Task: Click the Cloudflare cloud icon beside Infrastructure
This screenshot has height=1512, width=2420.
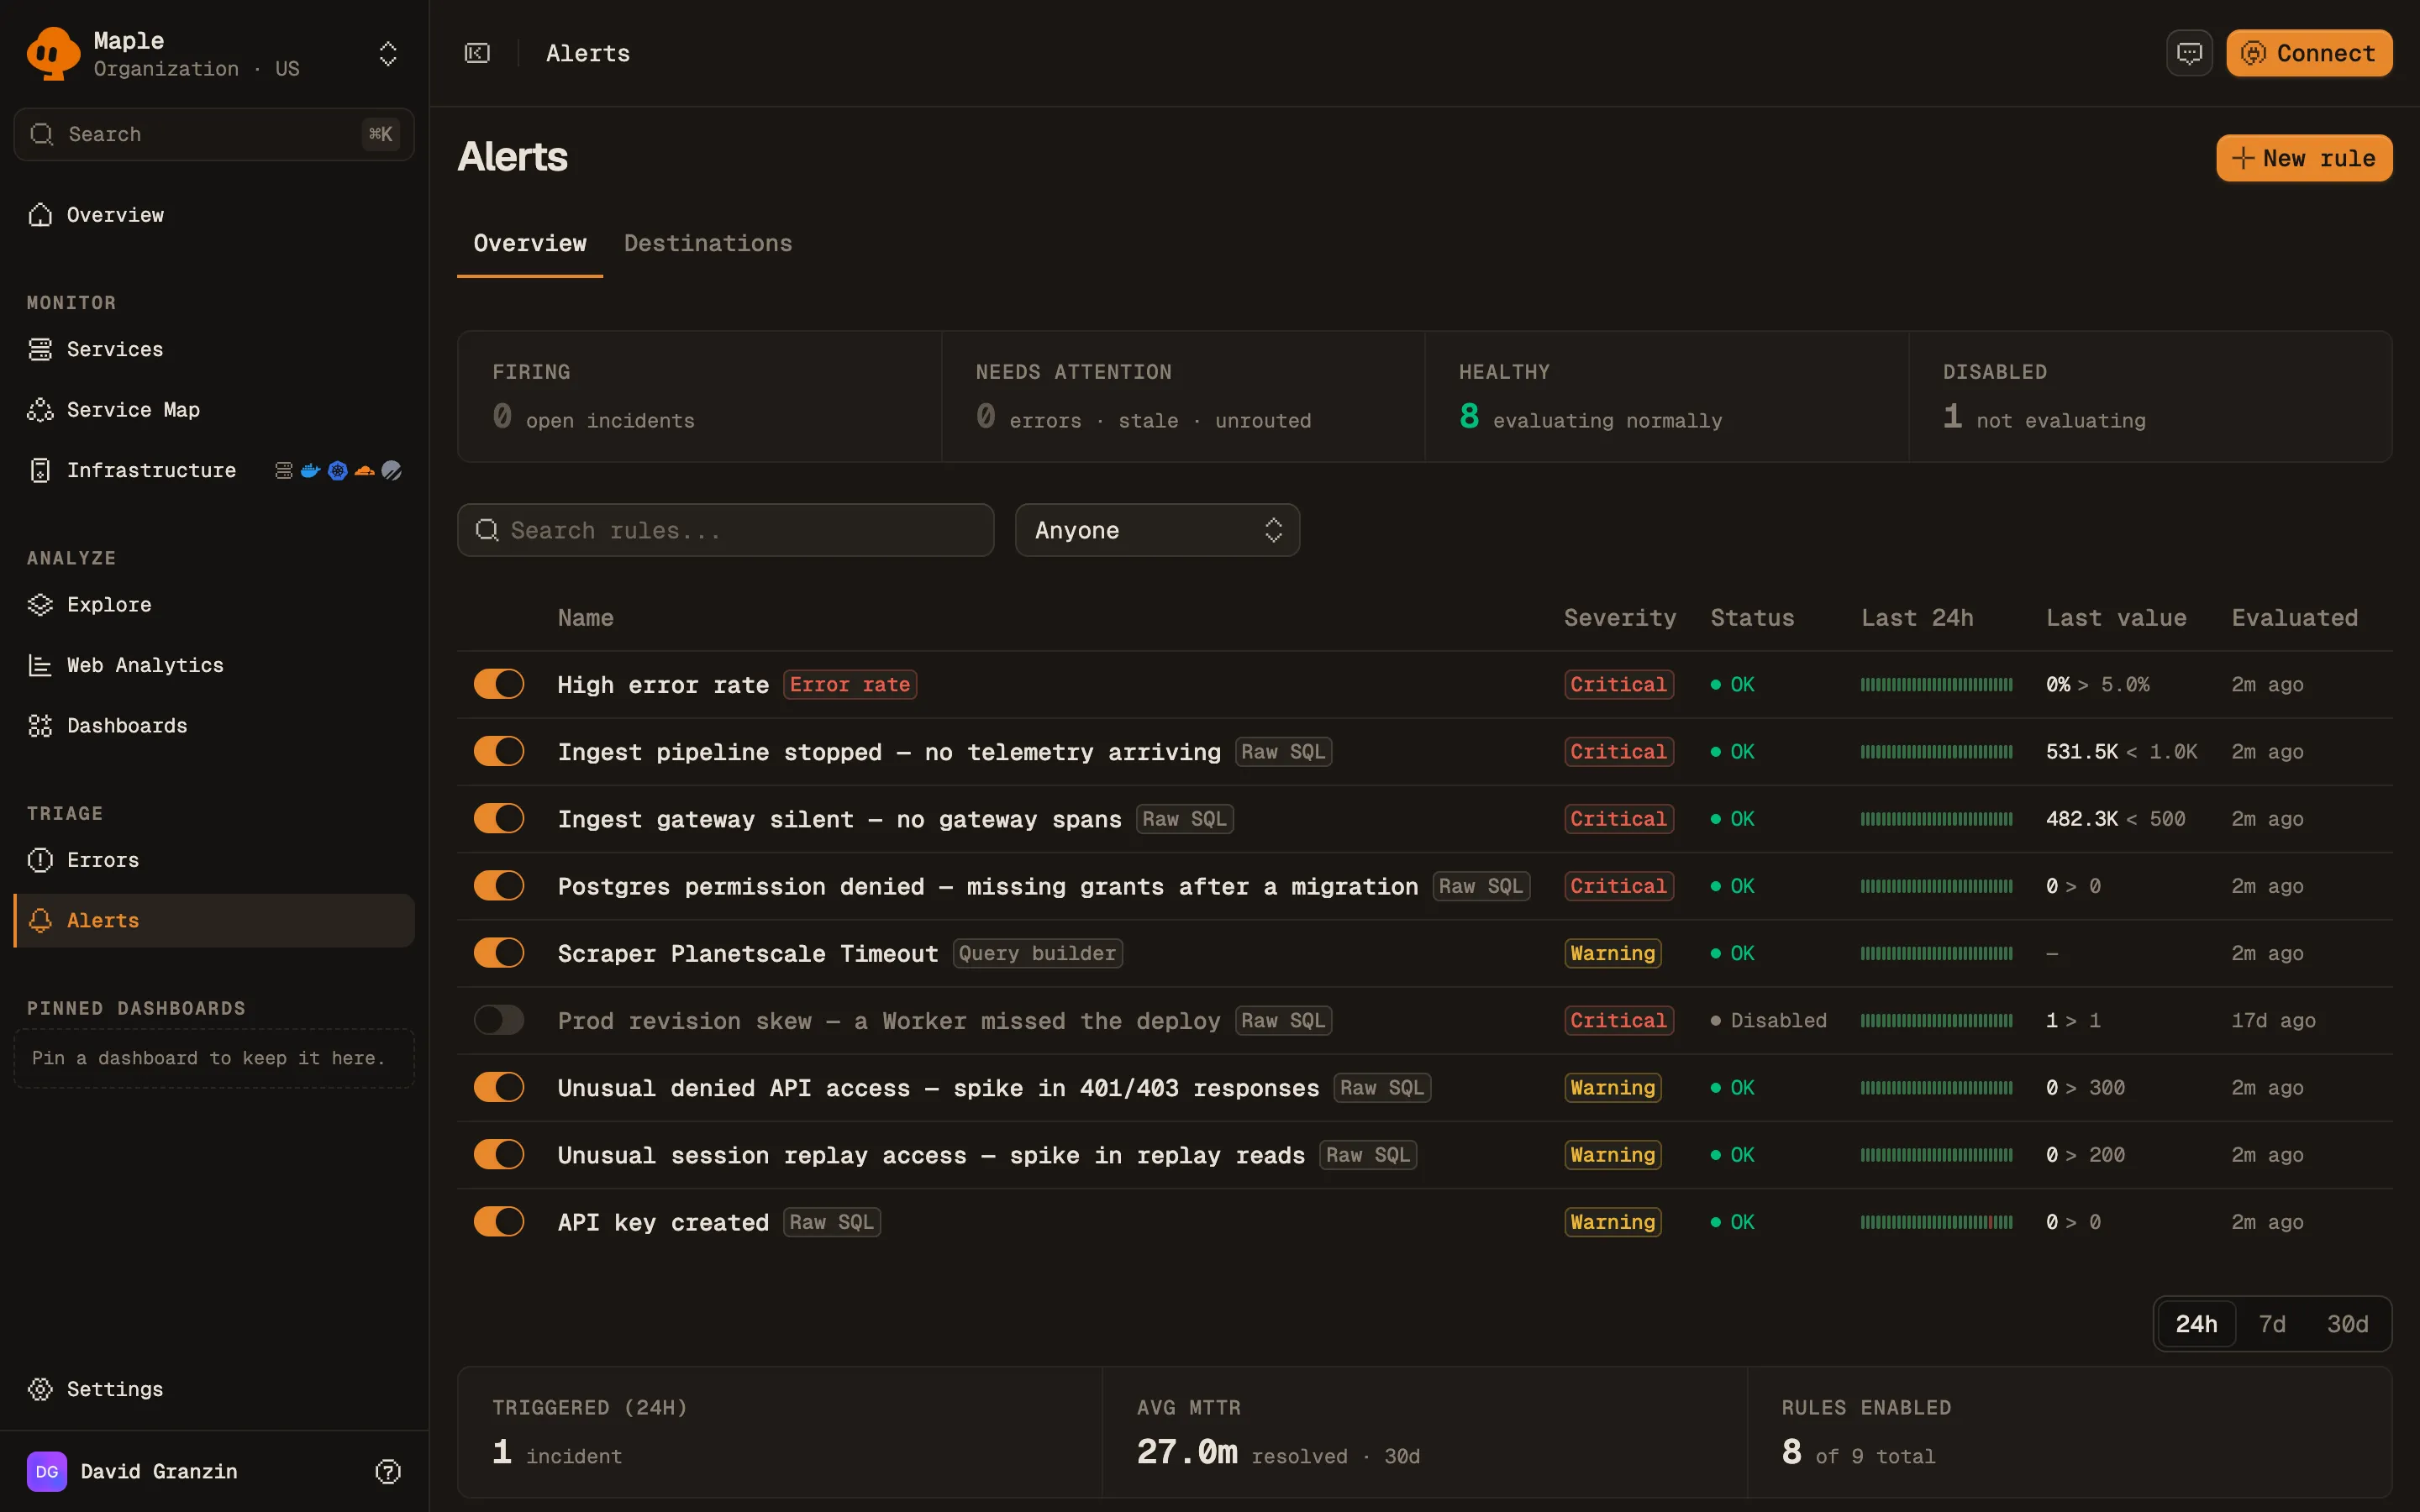Action: 365,470
